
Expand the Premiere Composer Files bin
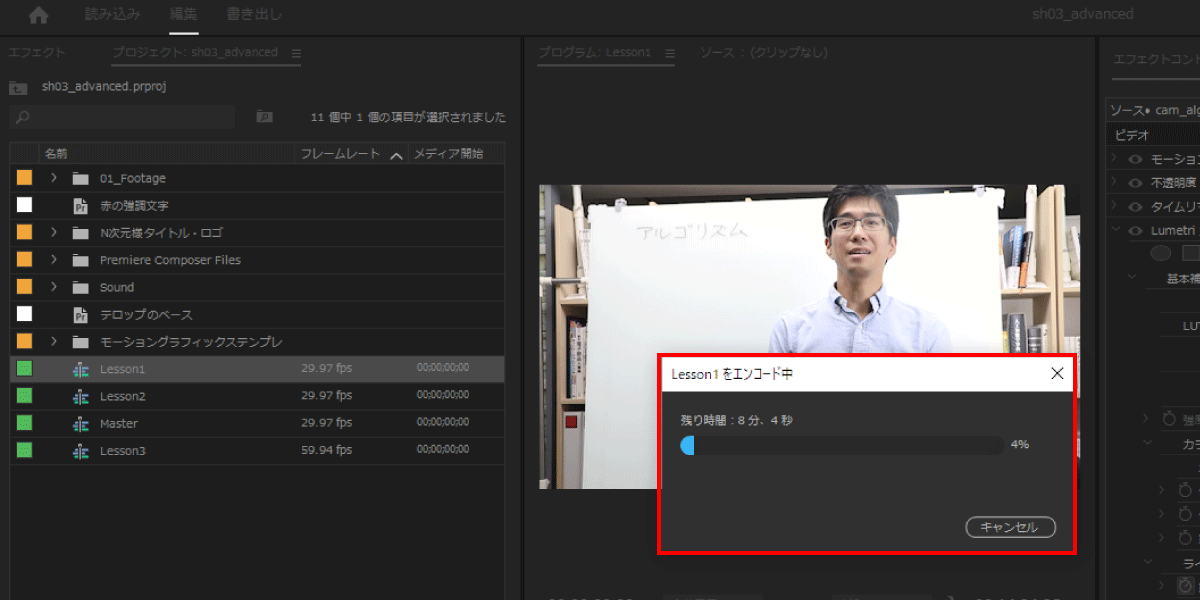[54, 260]
